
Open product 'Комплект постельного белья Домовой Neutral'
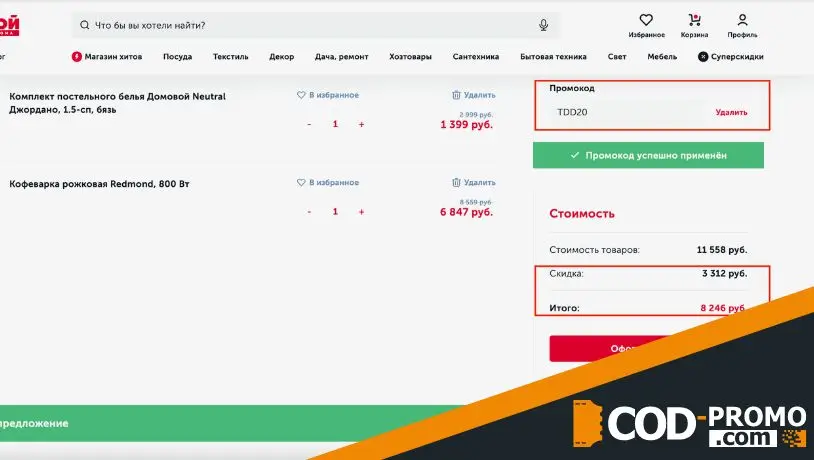(117, 103)
